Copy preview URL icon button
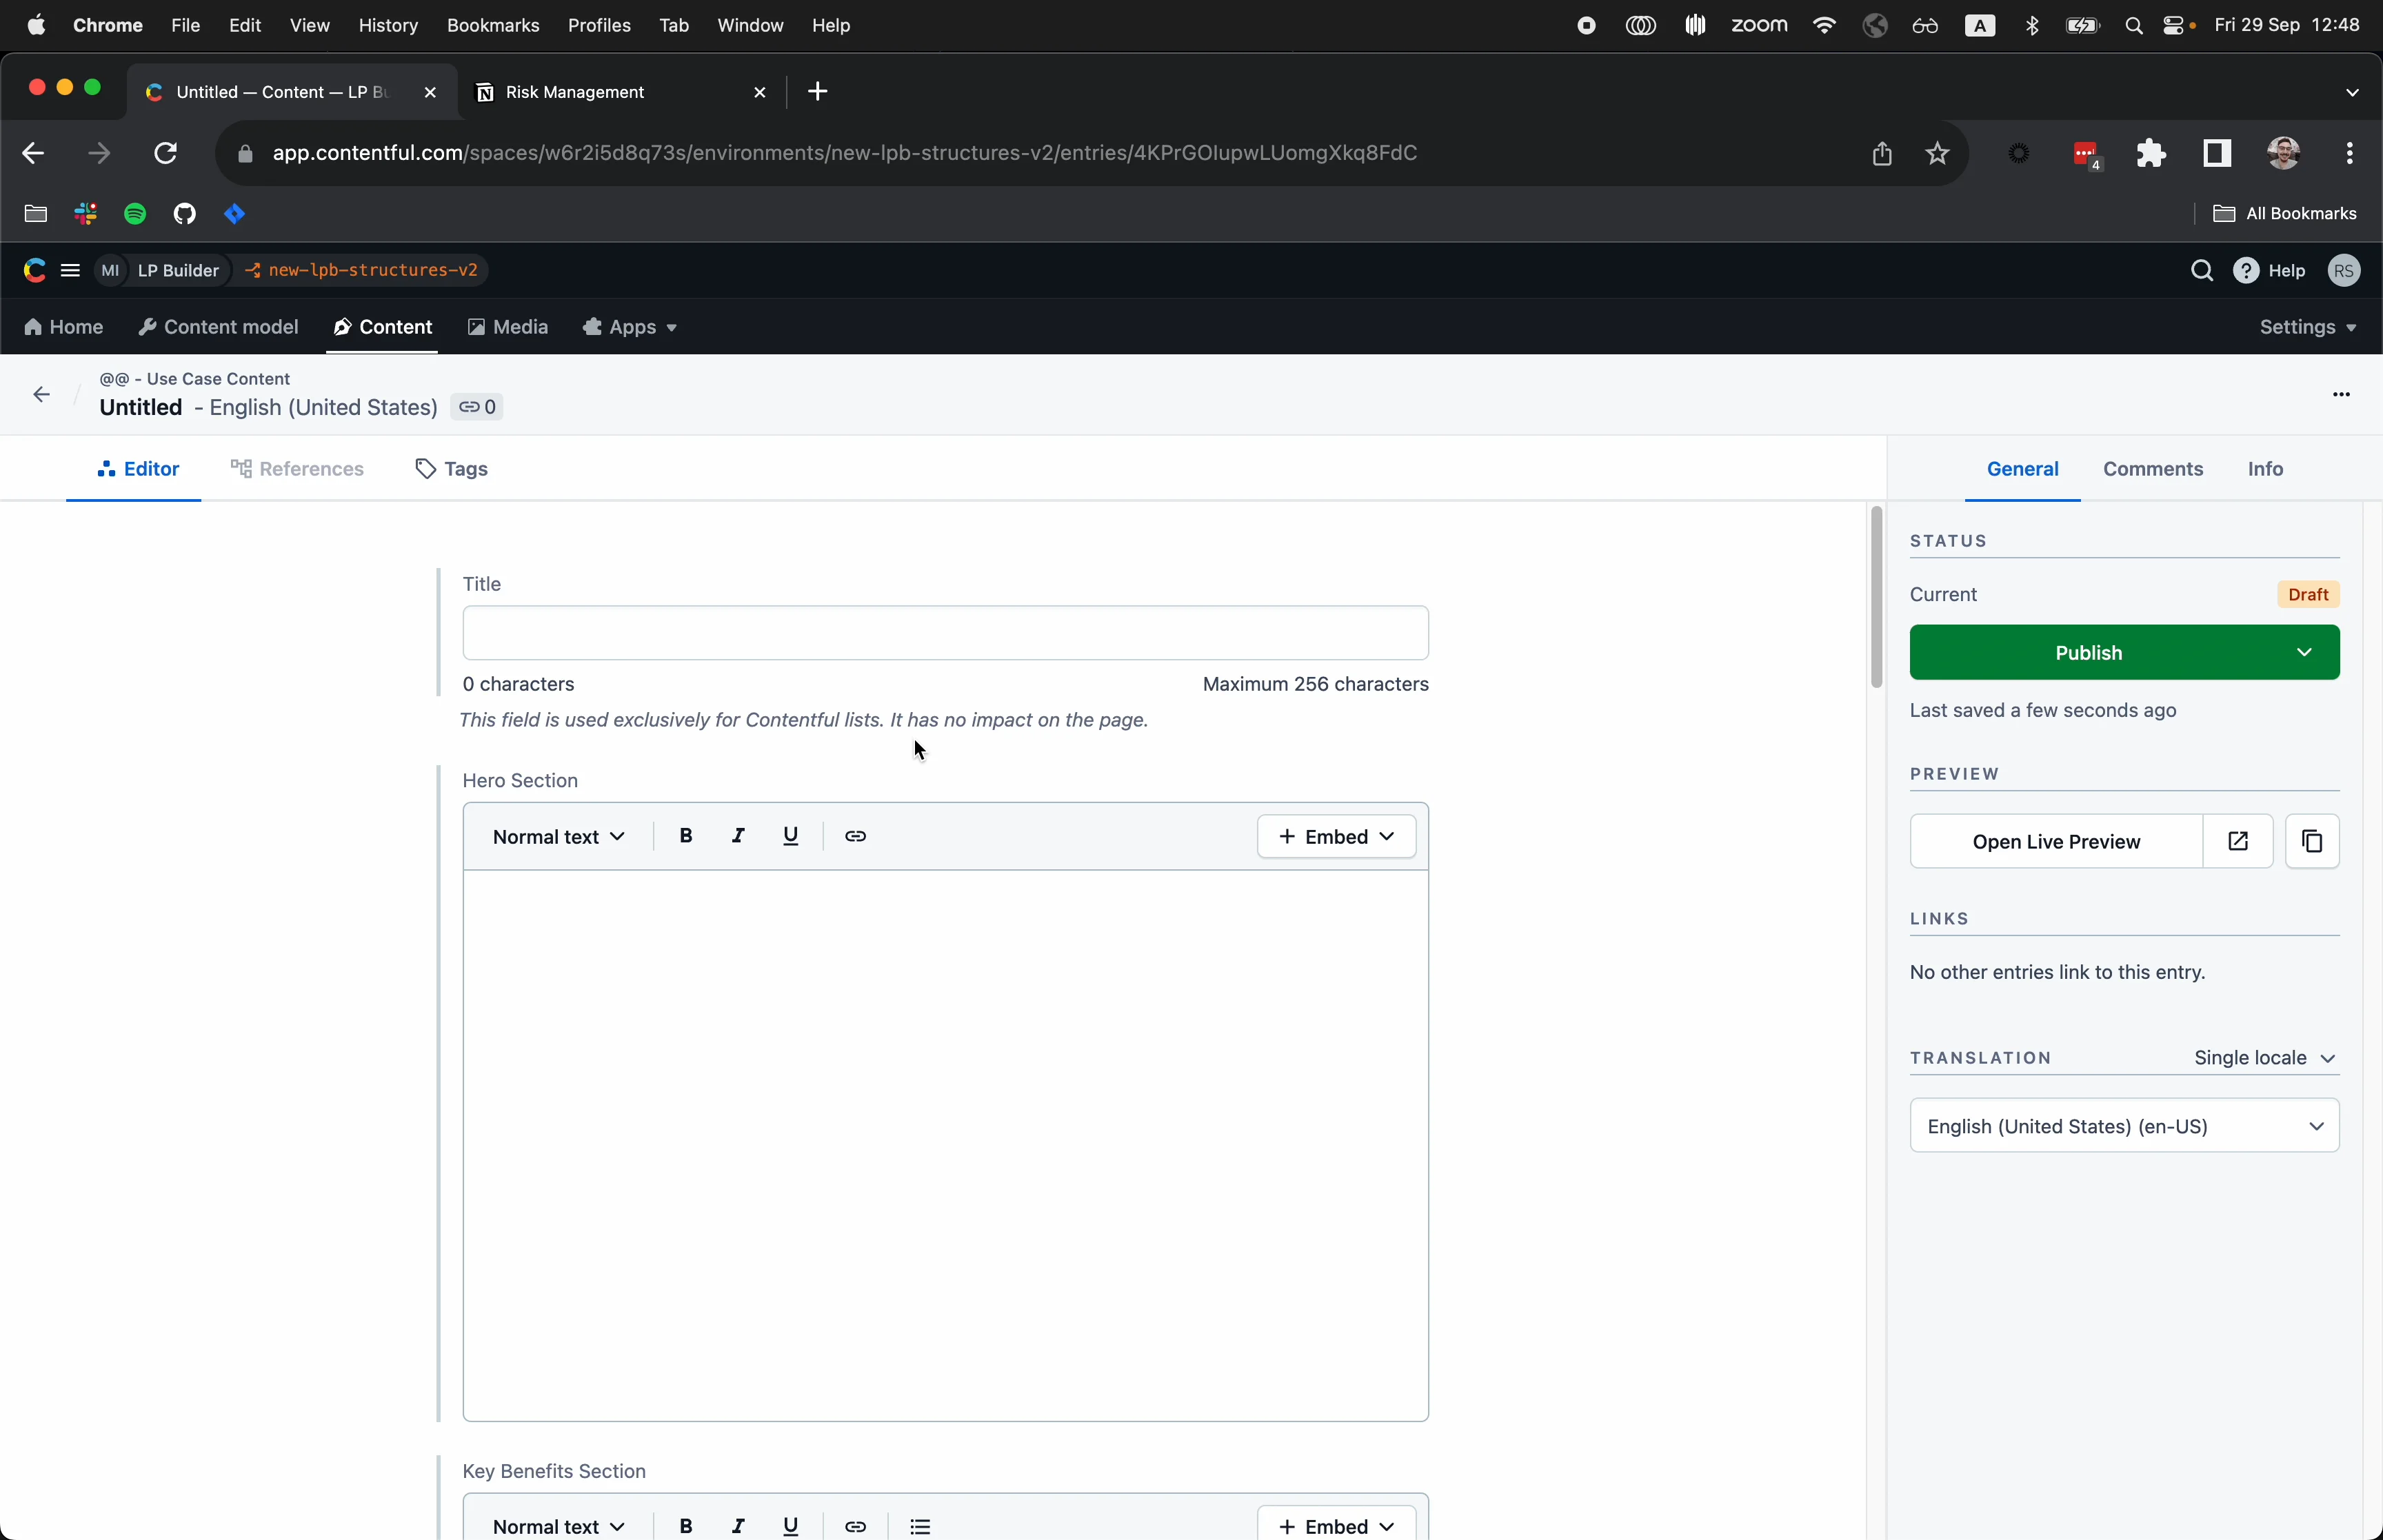The height and width of the screenshot is (1540, 2383). pyautogui.click(x=2312, y=842)
